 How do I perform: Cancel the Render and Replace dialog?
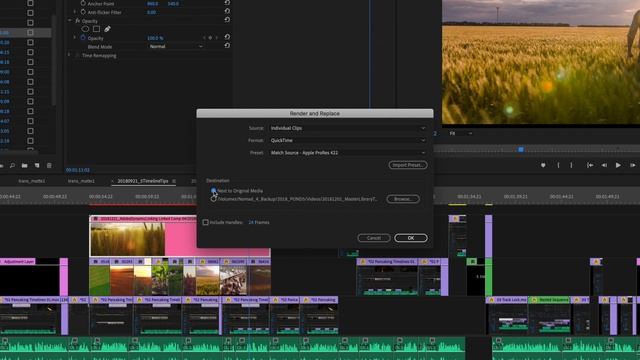coord(374,238)
